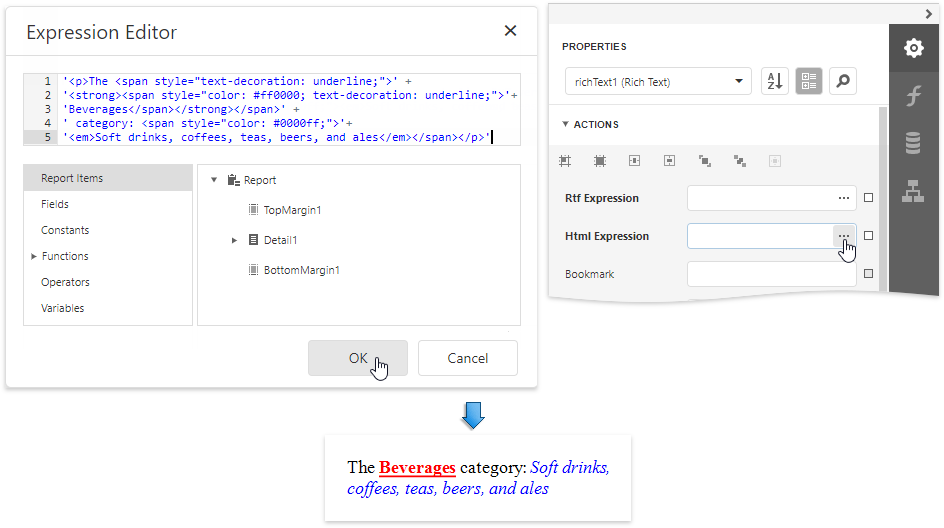Image resolution: width=944 pixels, height=528 pixels.
Task: Toggle the square marker beside Bookmark
Action: pos(868,274)
